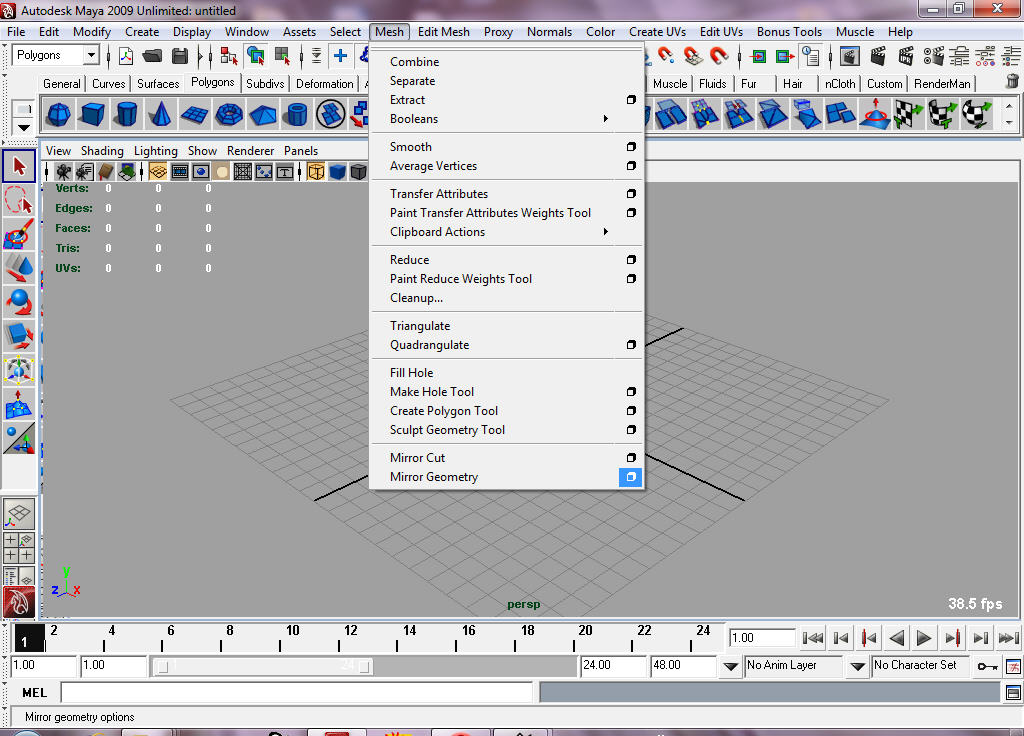Open the shelf options menu arrow

[x=24, y=127]
